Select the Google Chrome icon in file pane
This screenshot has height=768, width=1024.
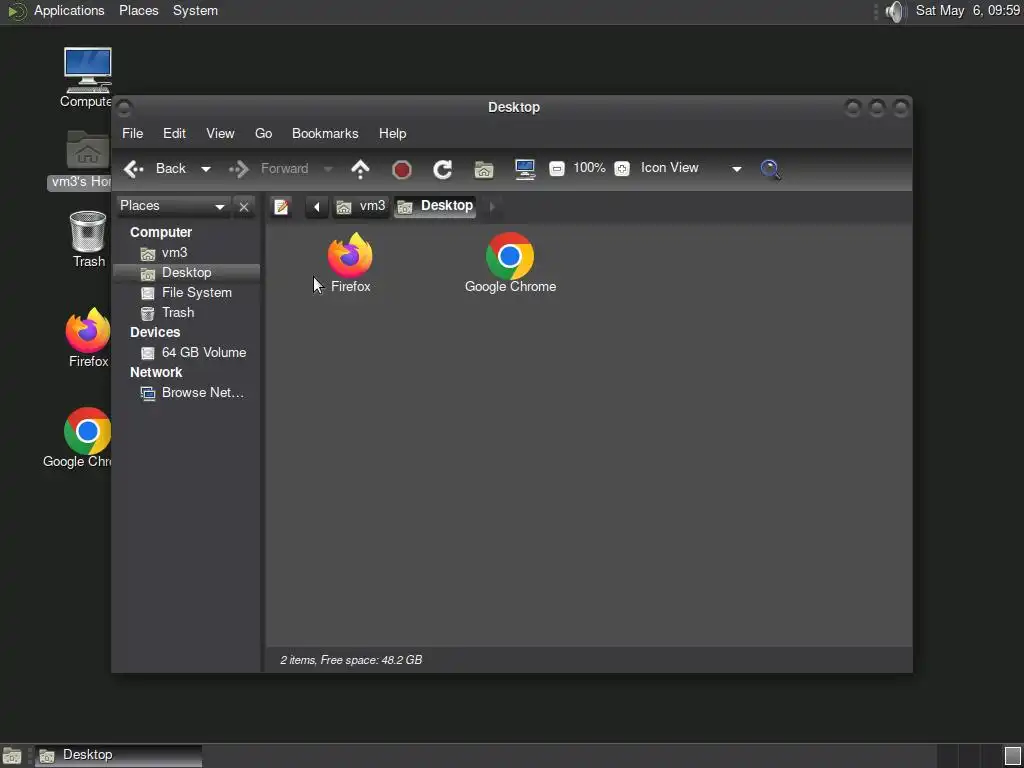(510, 263)
